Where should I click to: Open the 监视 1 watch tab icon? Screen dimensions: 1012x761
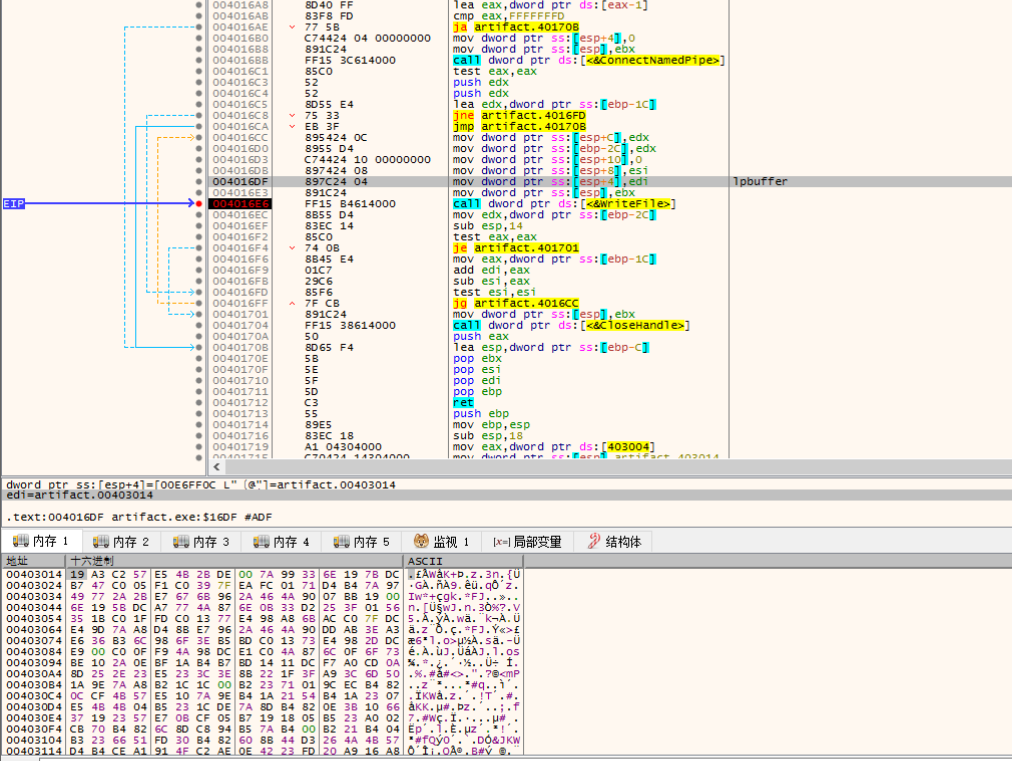421,542
